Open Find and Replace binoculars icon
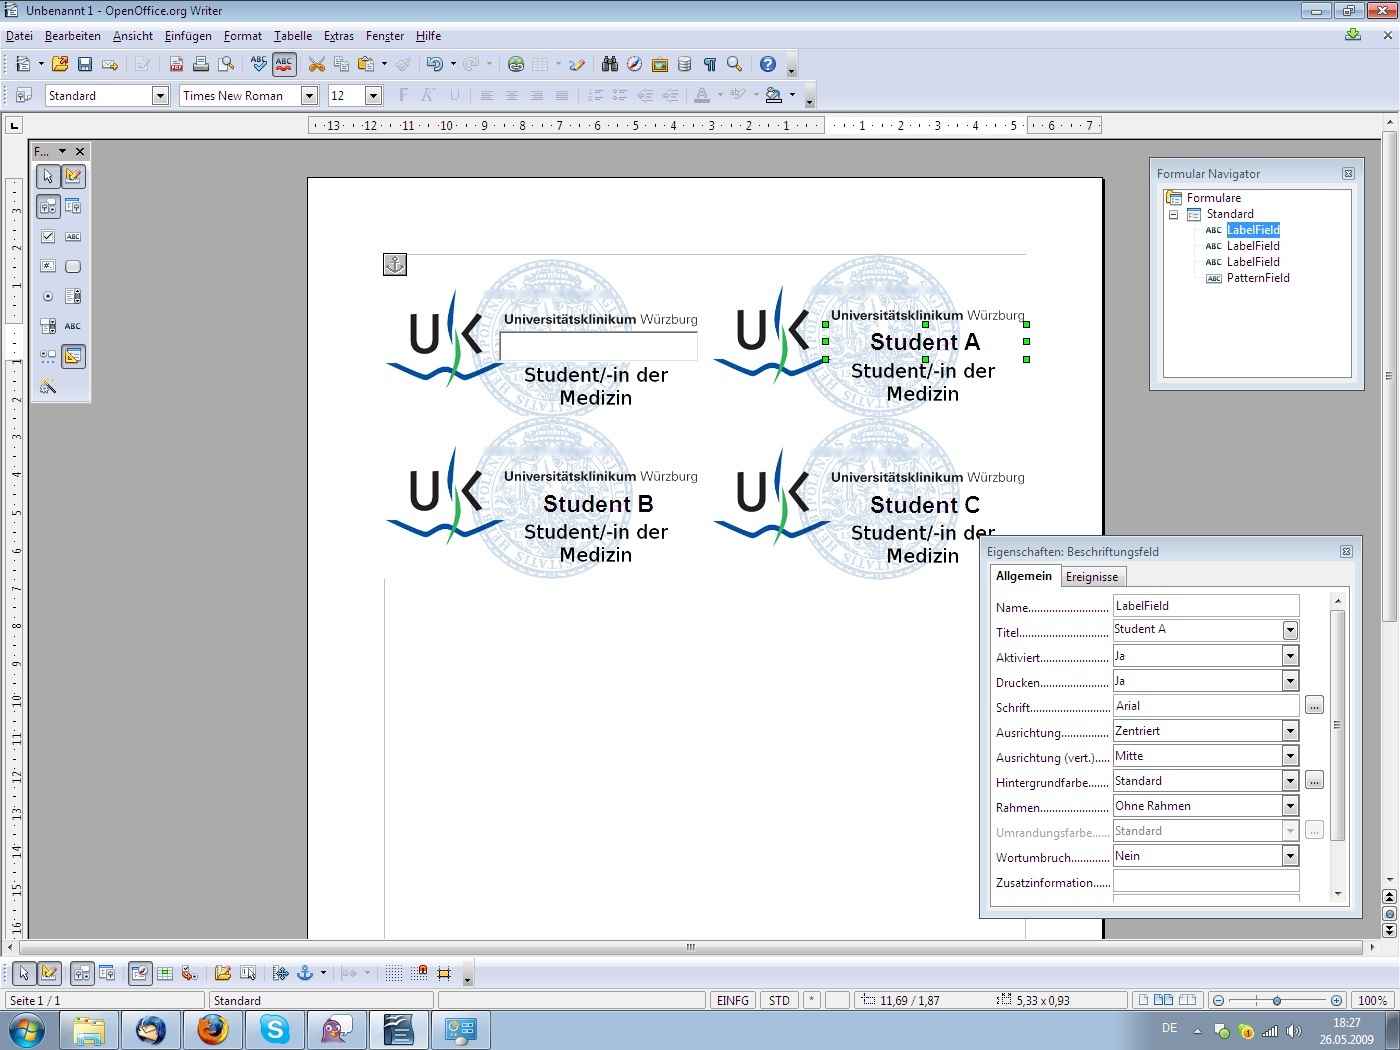This screenshot has height=1050, width=1400. tap(610, 64)
